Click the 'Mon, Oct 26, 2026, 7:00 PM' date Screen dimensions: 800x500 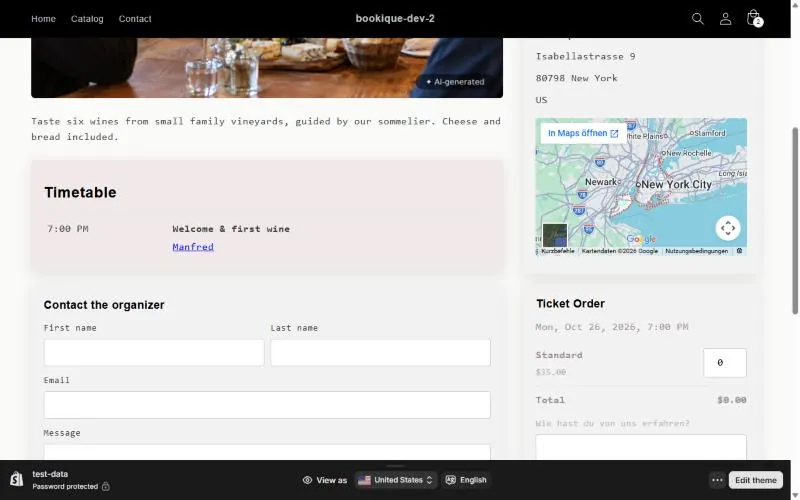[612, 327]
